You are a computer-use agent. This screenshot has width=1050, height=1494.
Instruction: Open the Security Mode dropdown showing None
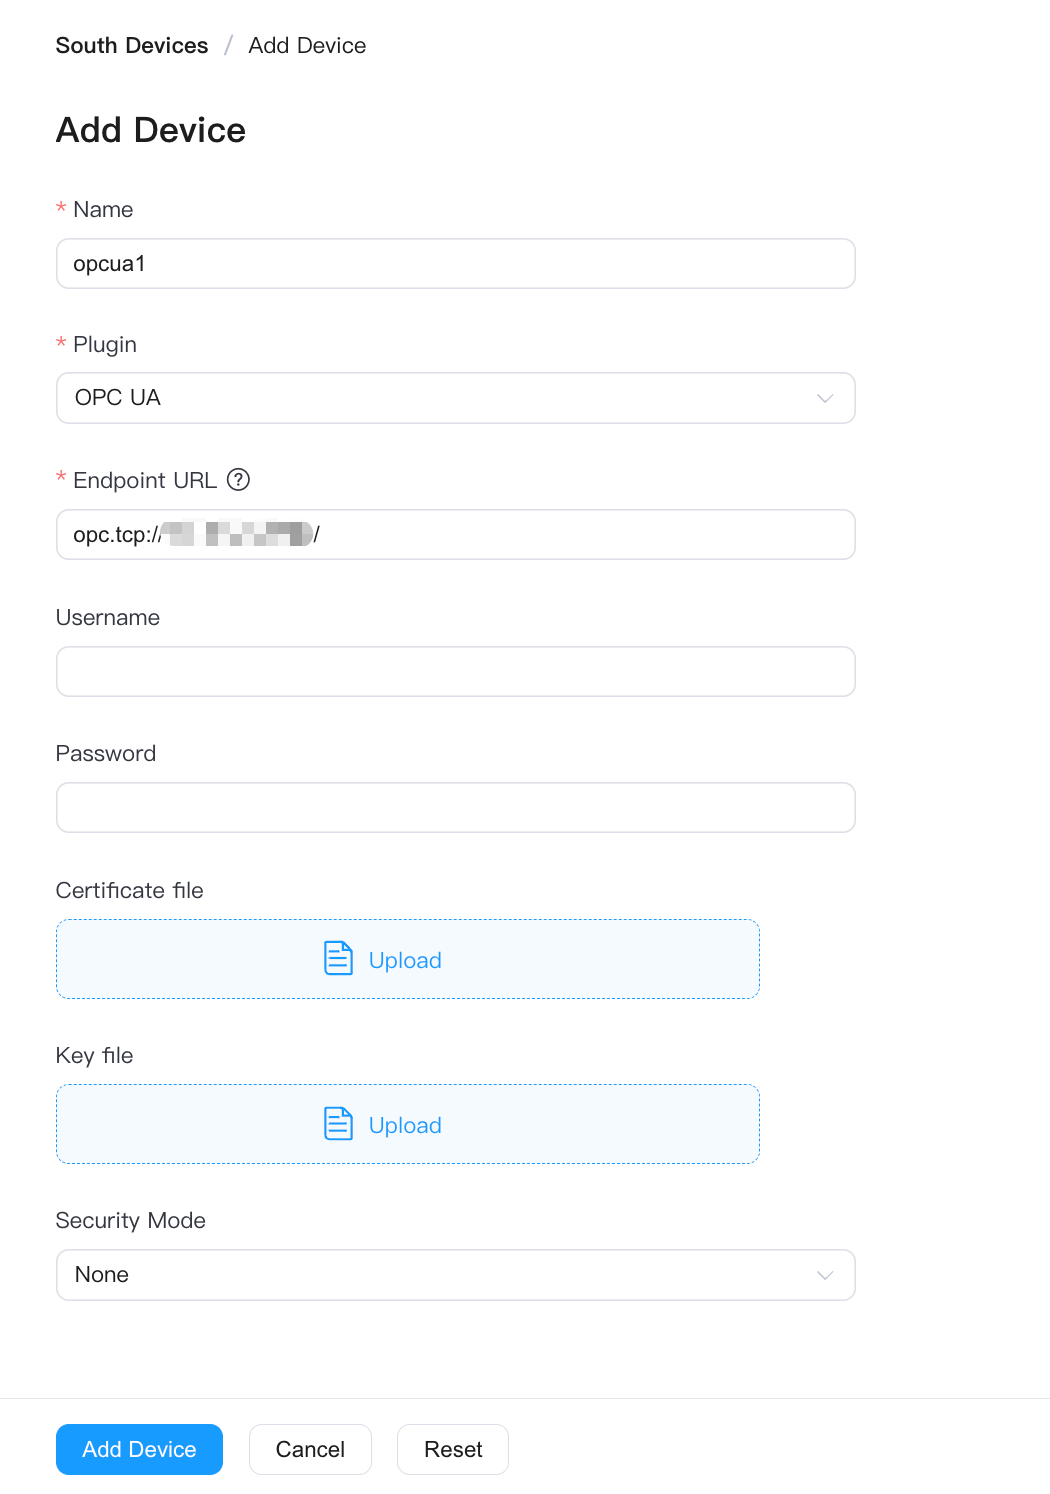tap(455, 1275)
